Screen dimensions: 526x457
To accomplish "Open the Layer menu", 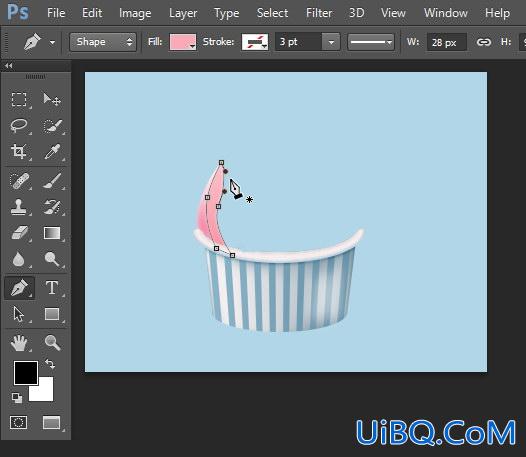I will click(183, 13).
